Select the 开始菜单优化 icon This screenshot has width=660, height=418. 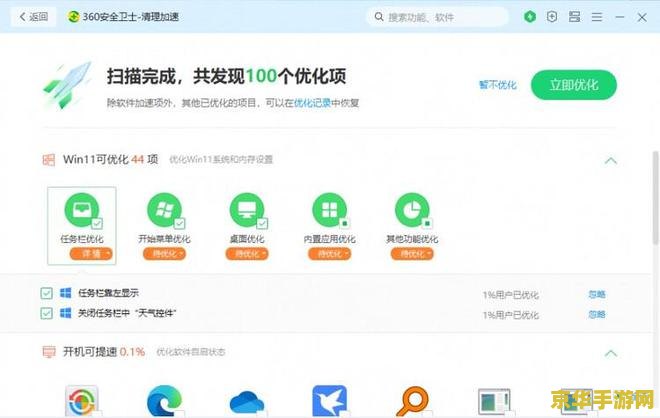(x=164, y=210)
